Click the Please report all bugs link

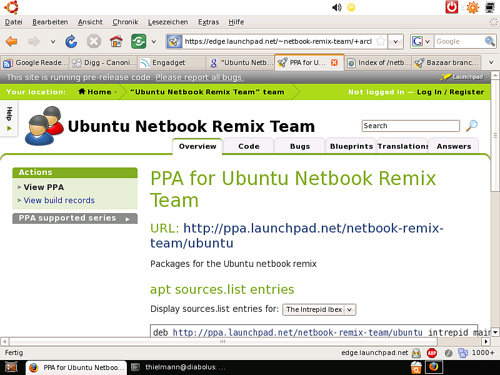click(199, 77)
